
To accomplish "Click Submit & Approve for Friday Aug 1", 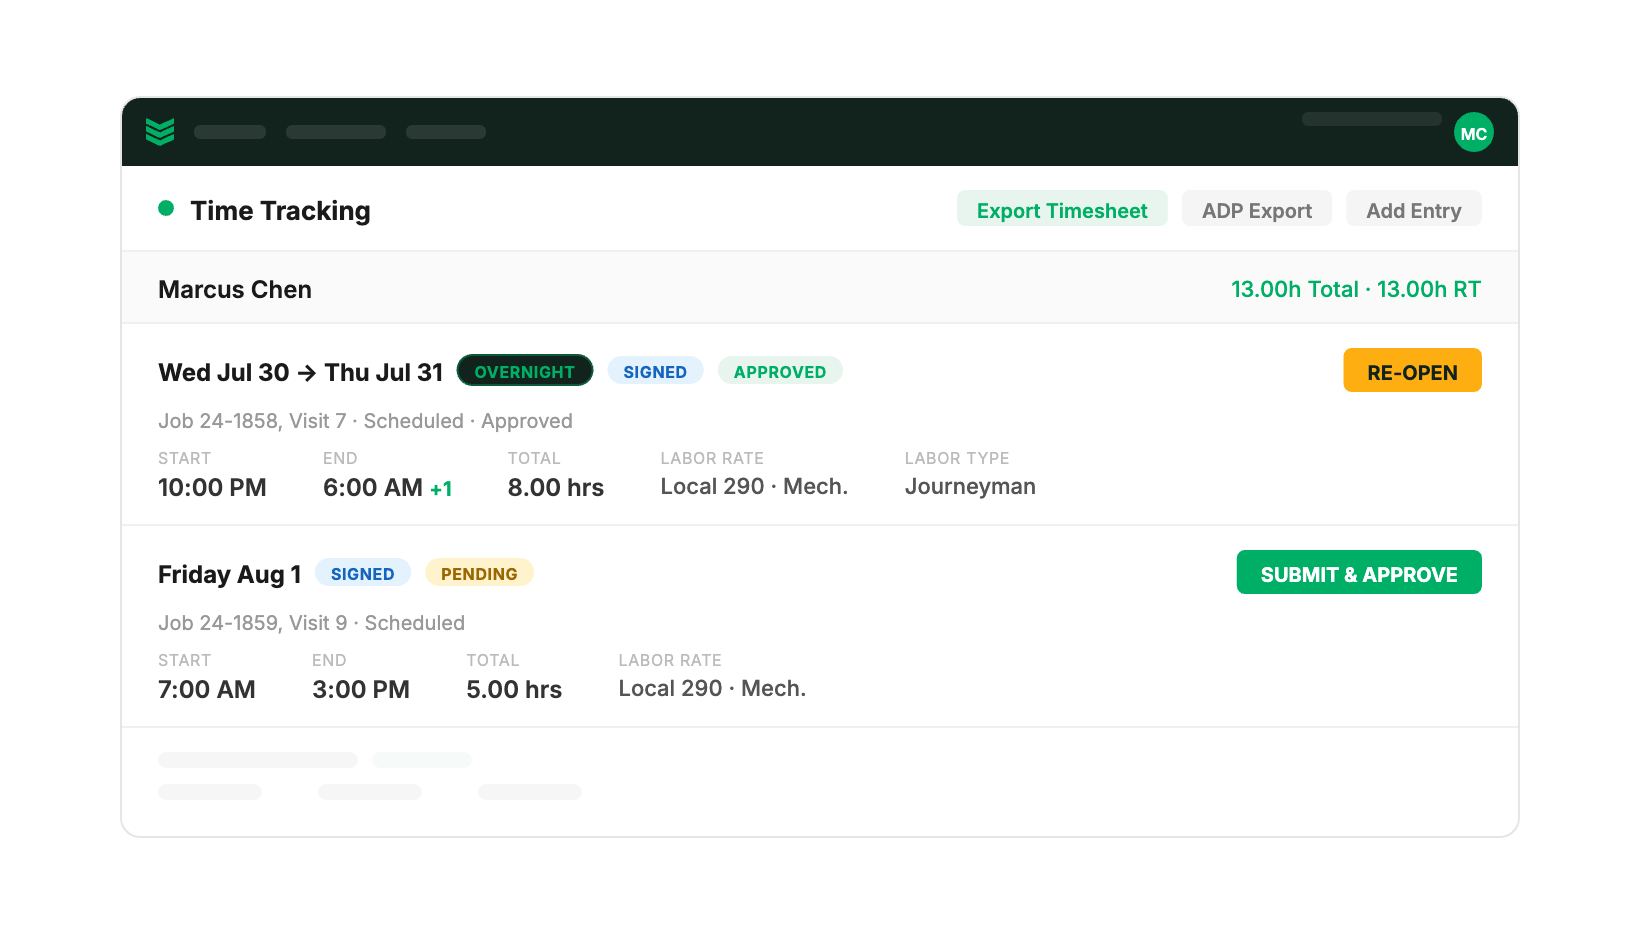I will point(1358,573).
